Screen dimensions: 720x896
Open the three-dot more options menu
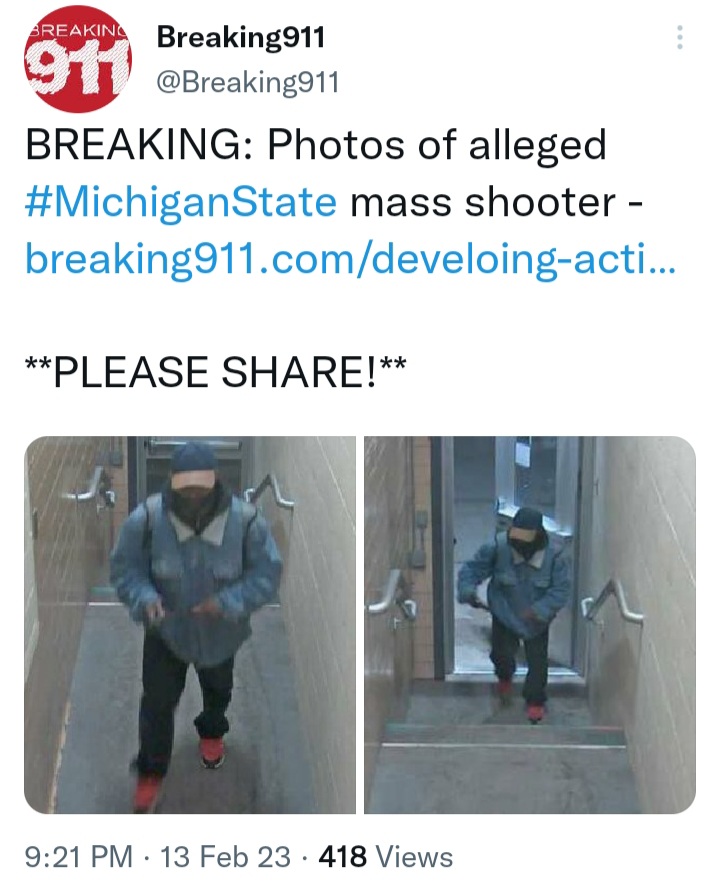pos(679,38)
